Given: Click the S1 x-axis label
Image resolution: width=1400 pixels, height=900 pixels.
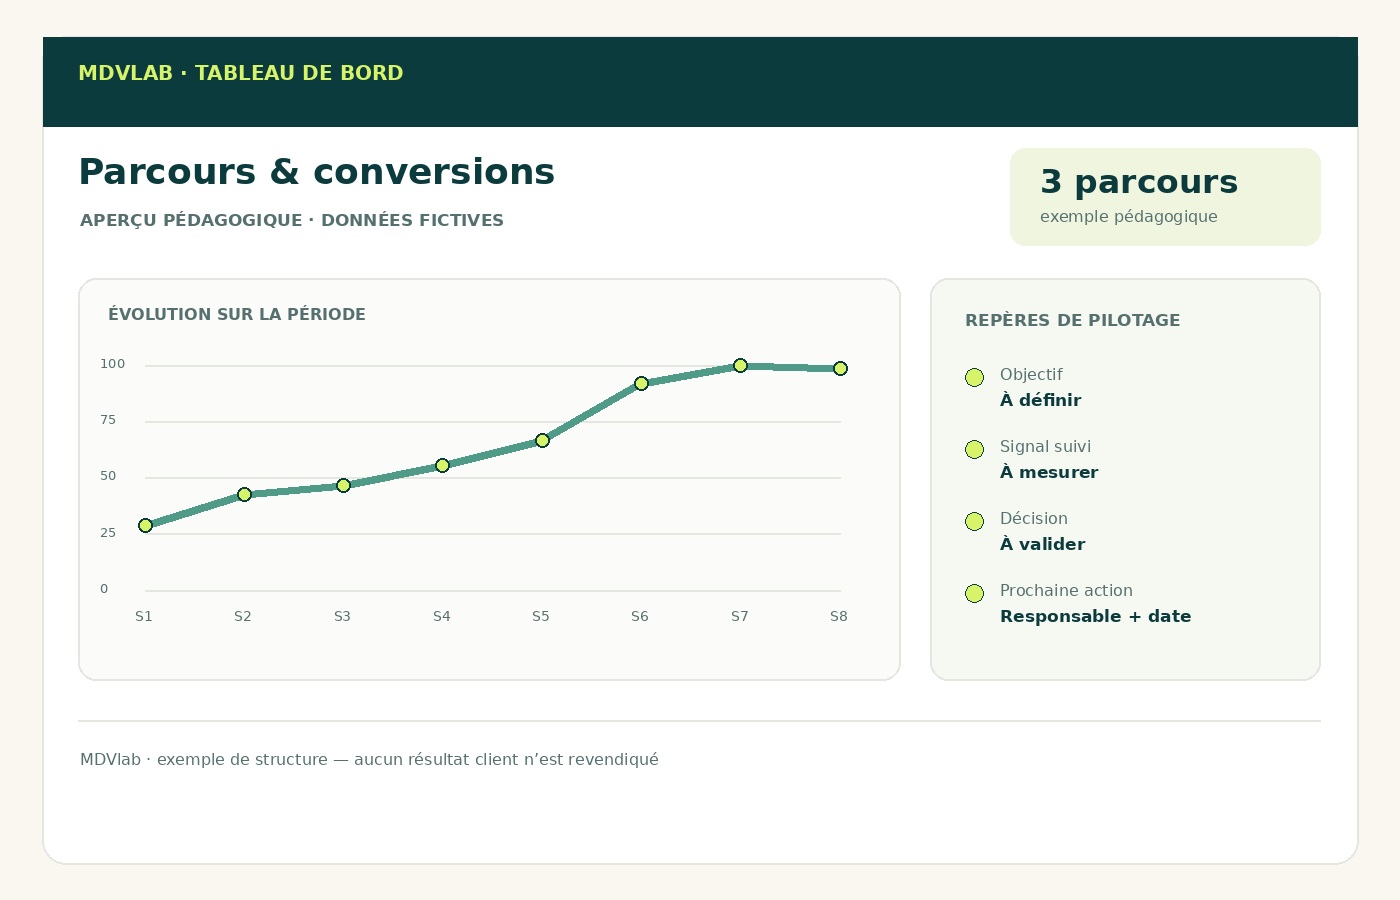Looking at the screenshot, I should (144, 616).
